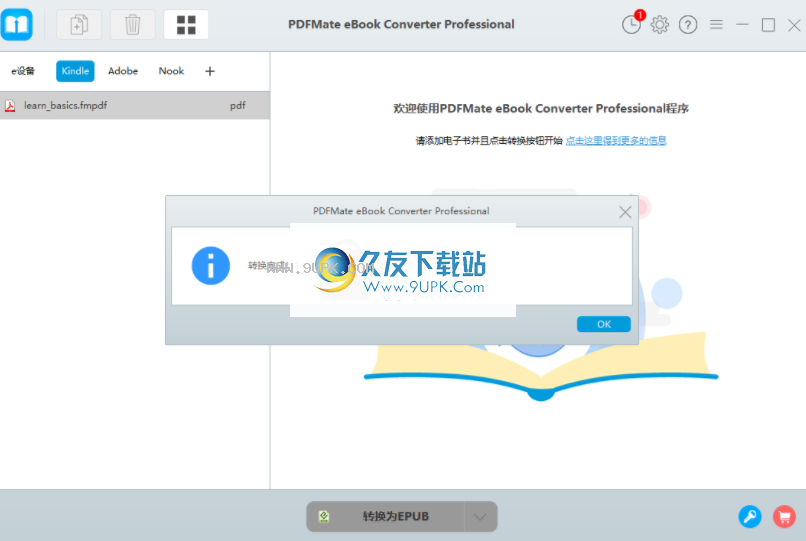This screenshot has height=541, width=806.
Task: Open the 点击这里得到更多的信息 link
Action: 616,140
